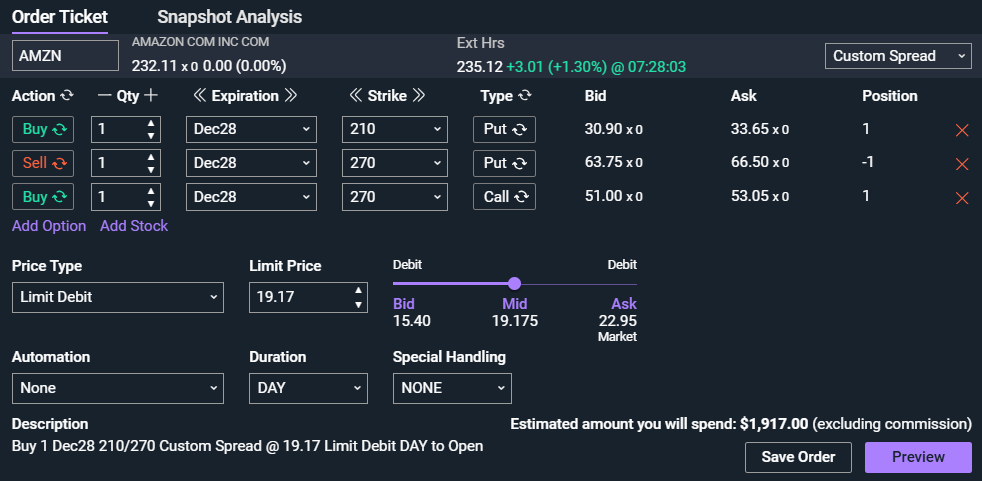
Task: Move Strike up with the right double-chevron
Action: (419, 96)
